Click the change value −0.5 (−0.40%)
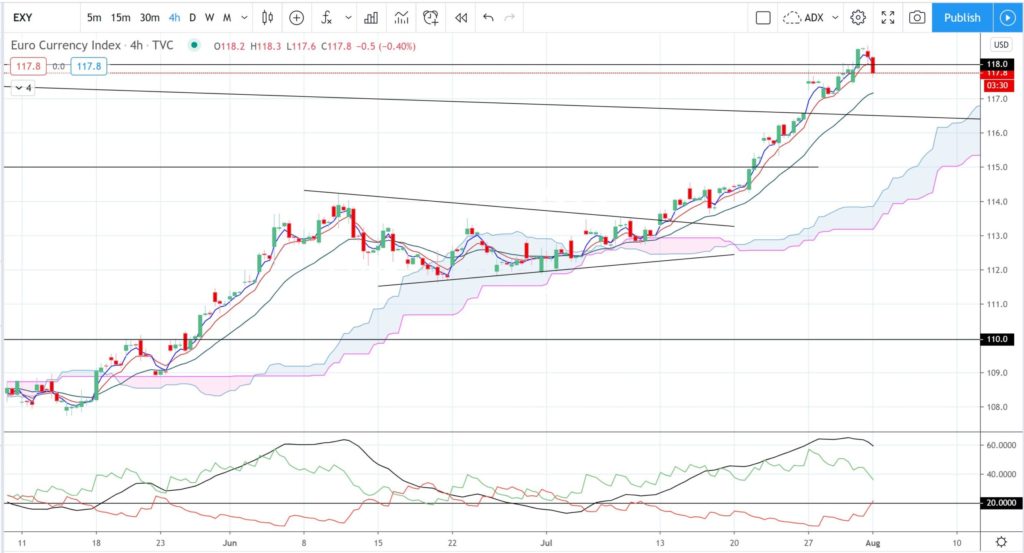This screenshot has width=1024, height=553. click(385, 46)
